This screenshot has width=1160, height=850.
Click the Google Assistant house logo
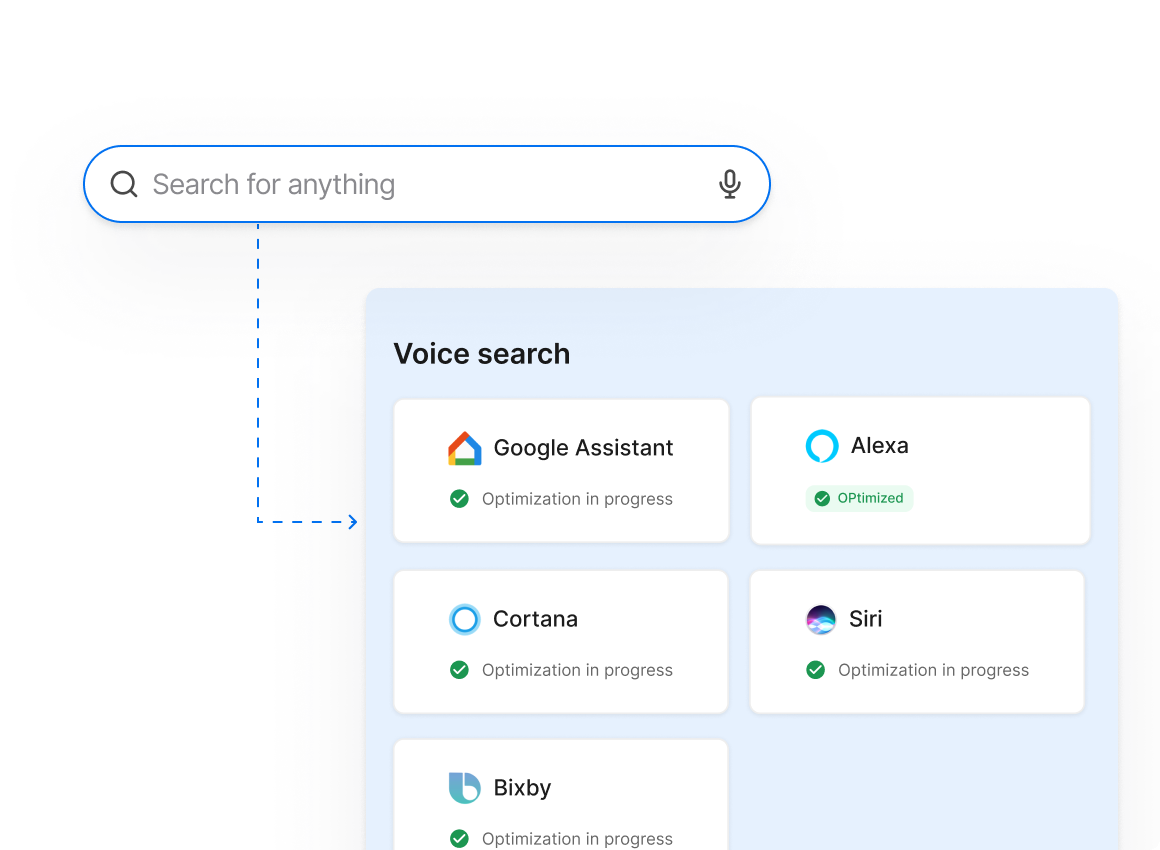pos(465,448)
